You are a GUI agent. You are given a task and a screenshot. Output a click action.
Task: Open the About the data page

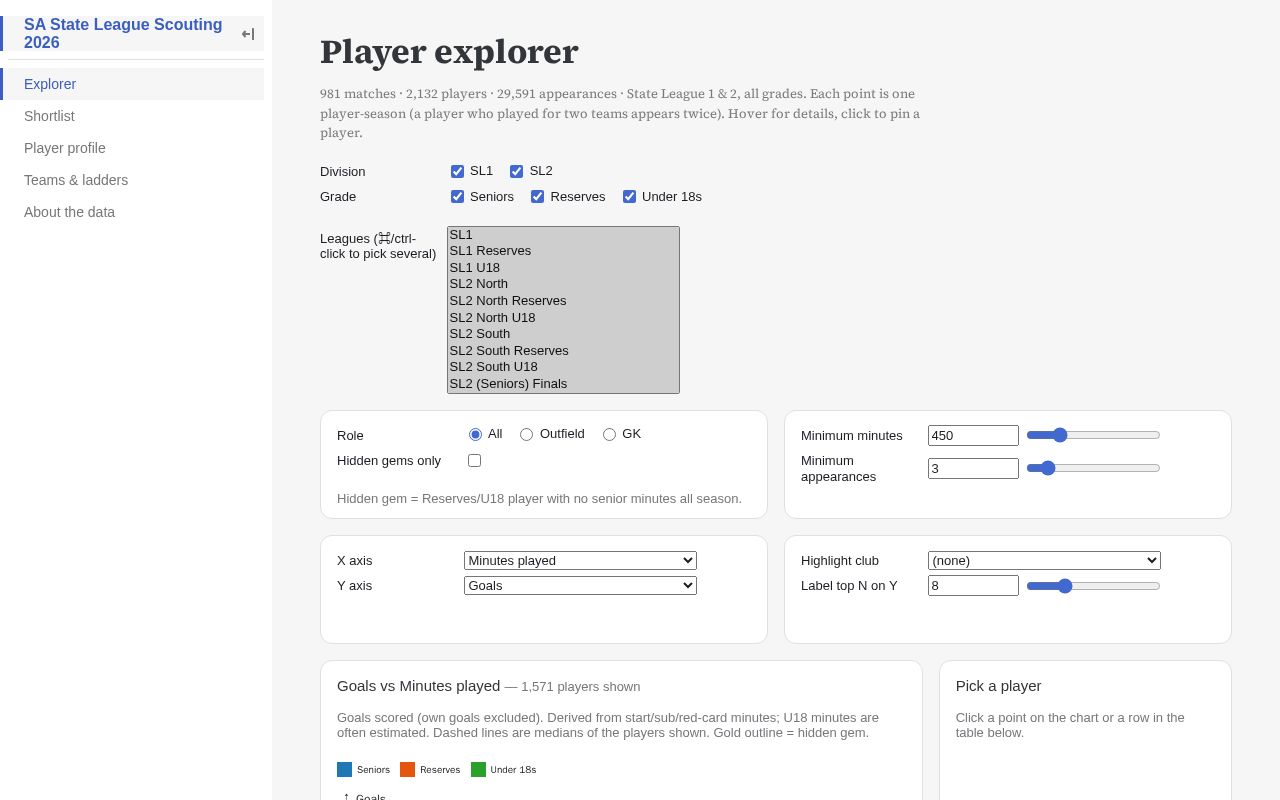coord(134,212)
